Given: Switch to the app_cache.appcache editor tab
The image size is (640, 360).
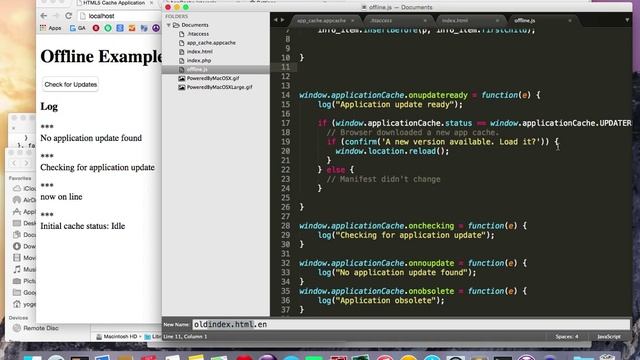Looking at the screenshot, I should point(321,20).
